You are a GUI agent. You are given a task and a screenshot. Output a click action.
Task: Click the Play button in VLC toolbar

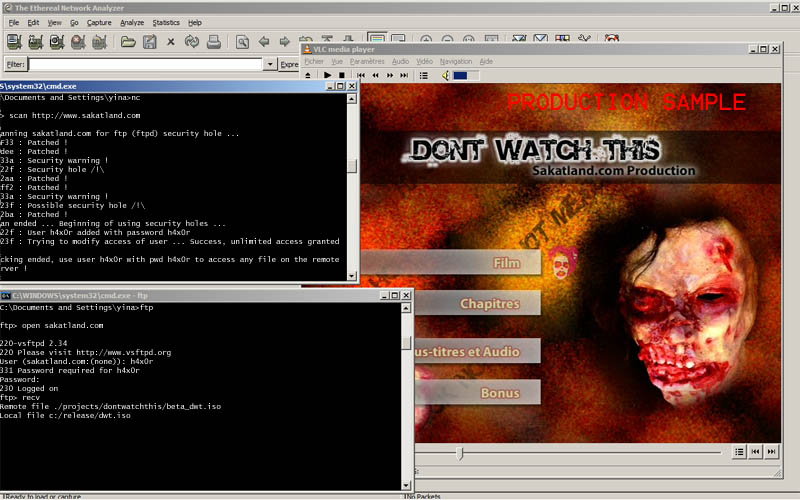click(x=327, y=75)
